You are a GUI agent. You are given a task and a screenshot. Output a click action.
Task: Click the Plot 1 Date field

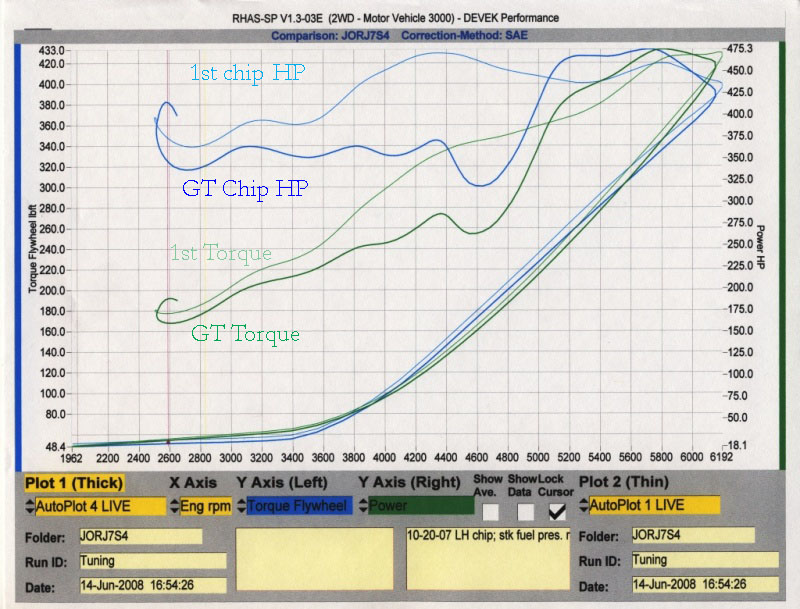click(x=153, y=585)
